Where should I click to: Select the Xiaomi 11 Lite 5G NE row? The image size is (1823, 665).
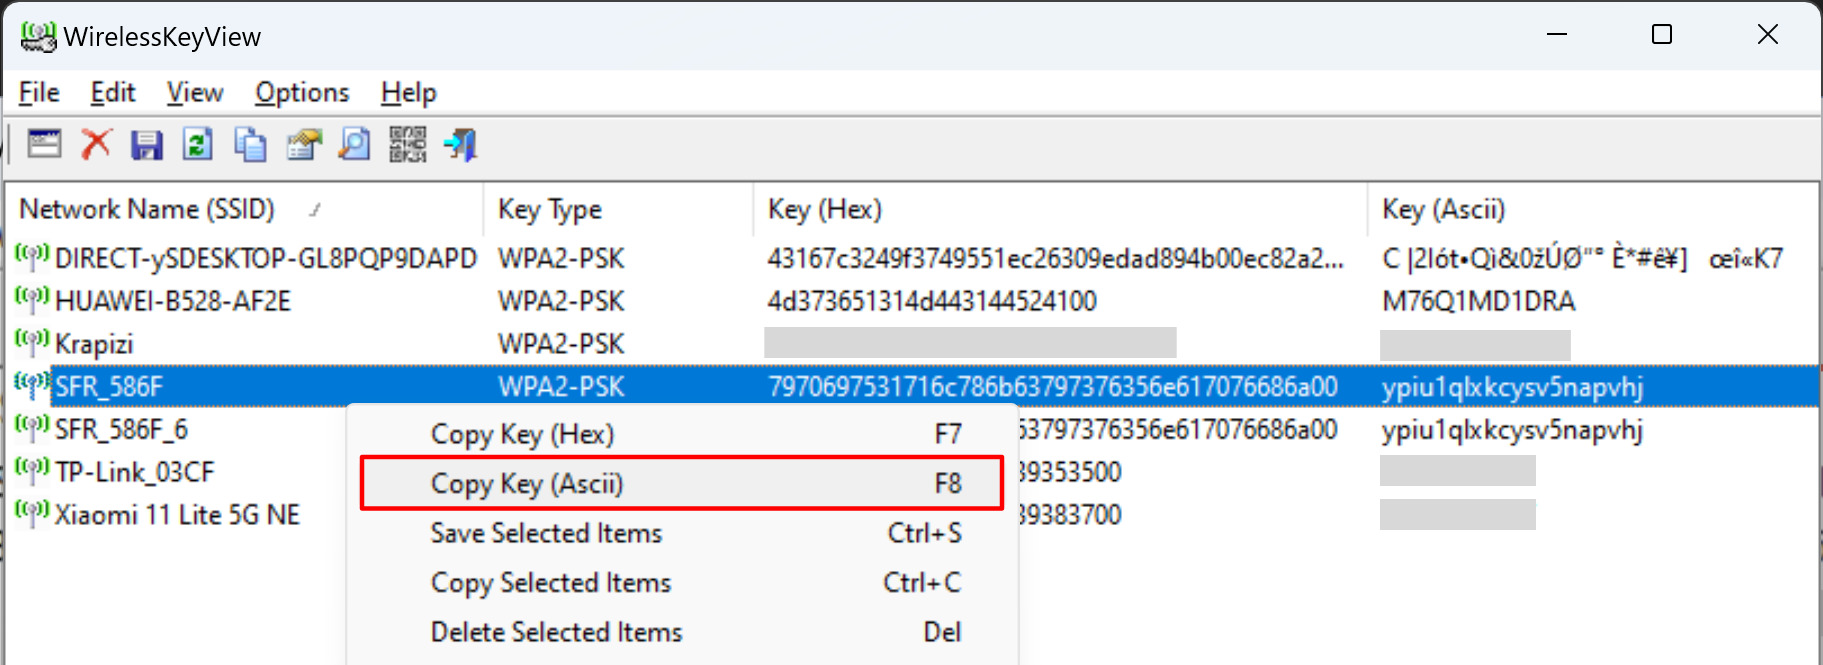177,515
